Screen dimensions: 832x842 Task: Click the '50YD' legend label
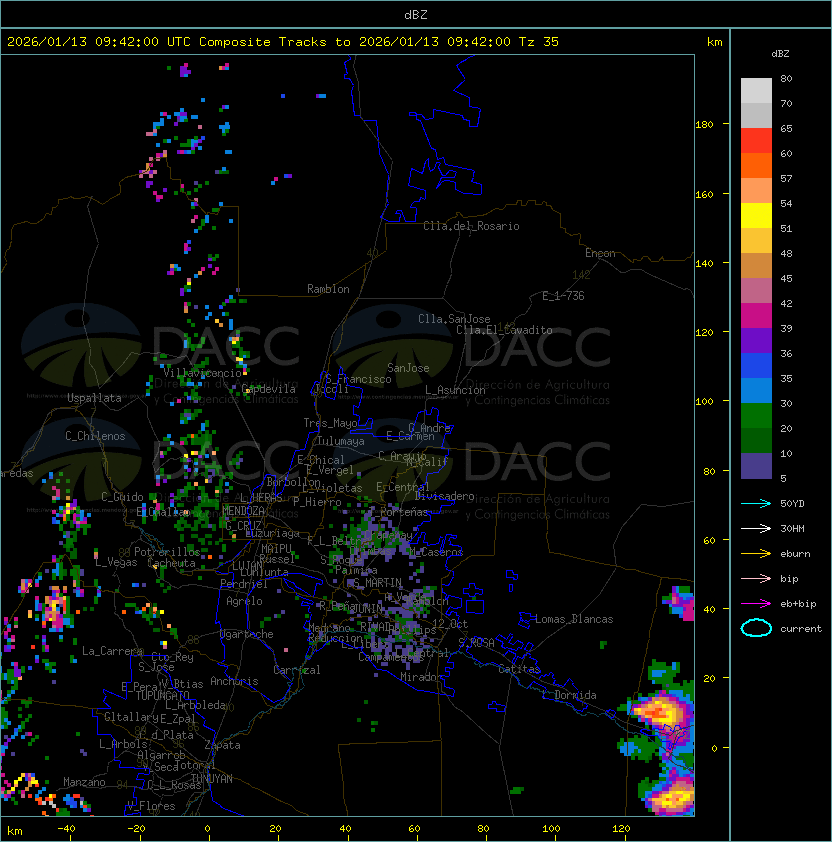[x=792, y=504]
